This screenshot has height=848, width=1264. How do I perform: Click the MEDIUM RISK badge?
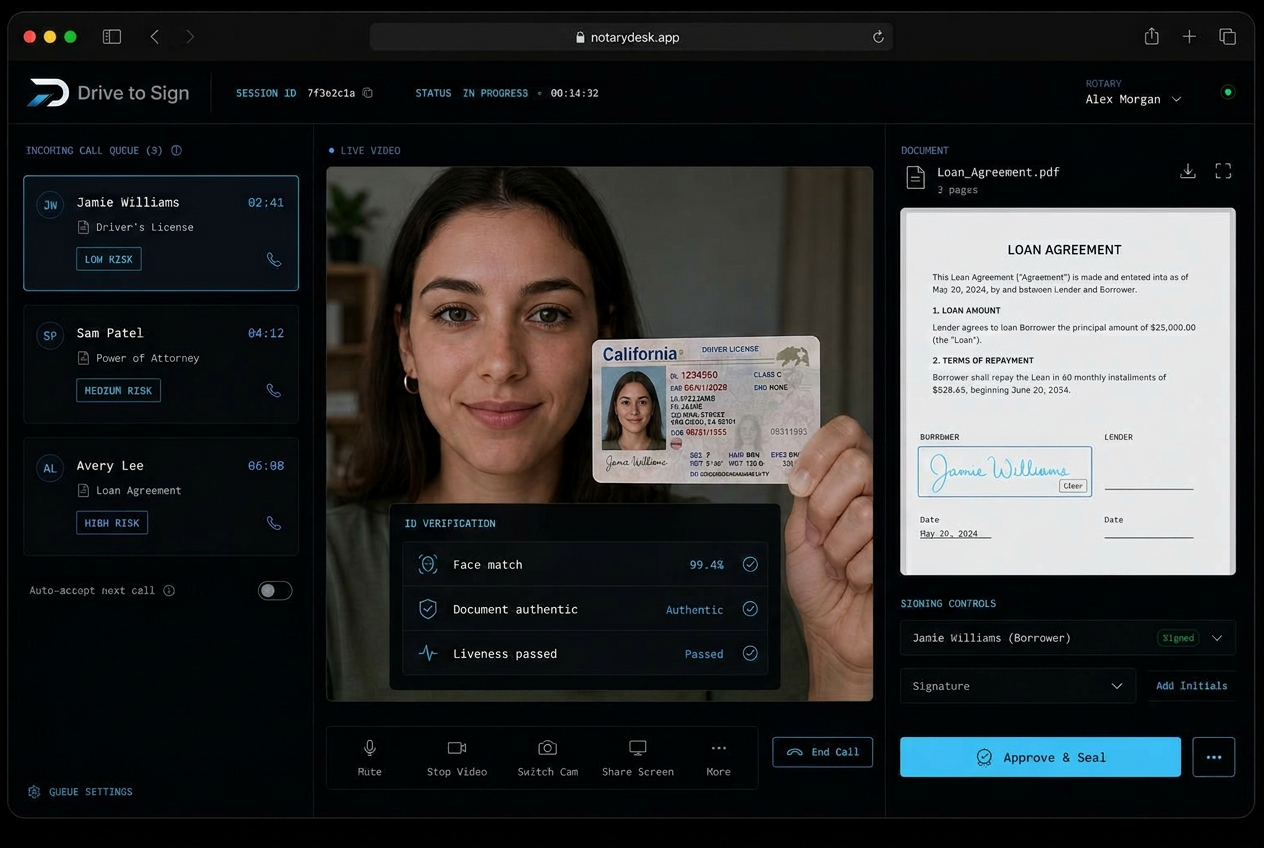point(118,390)
